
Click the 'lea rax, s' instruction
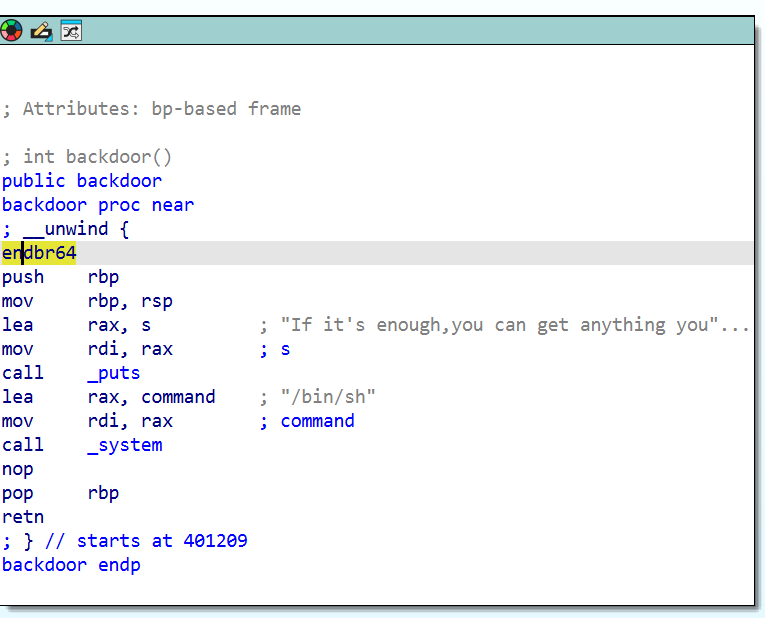77,325
